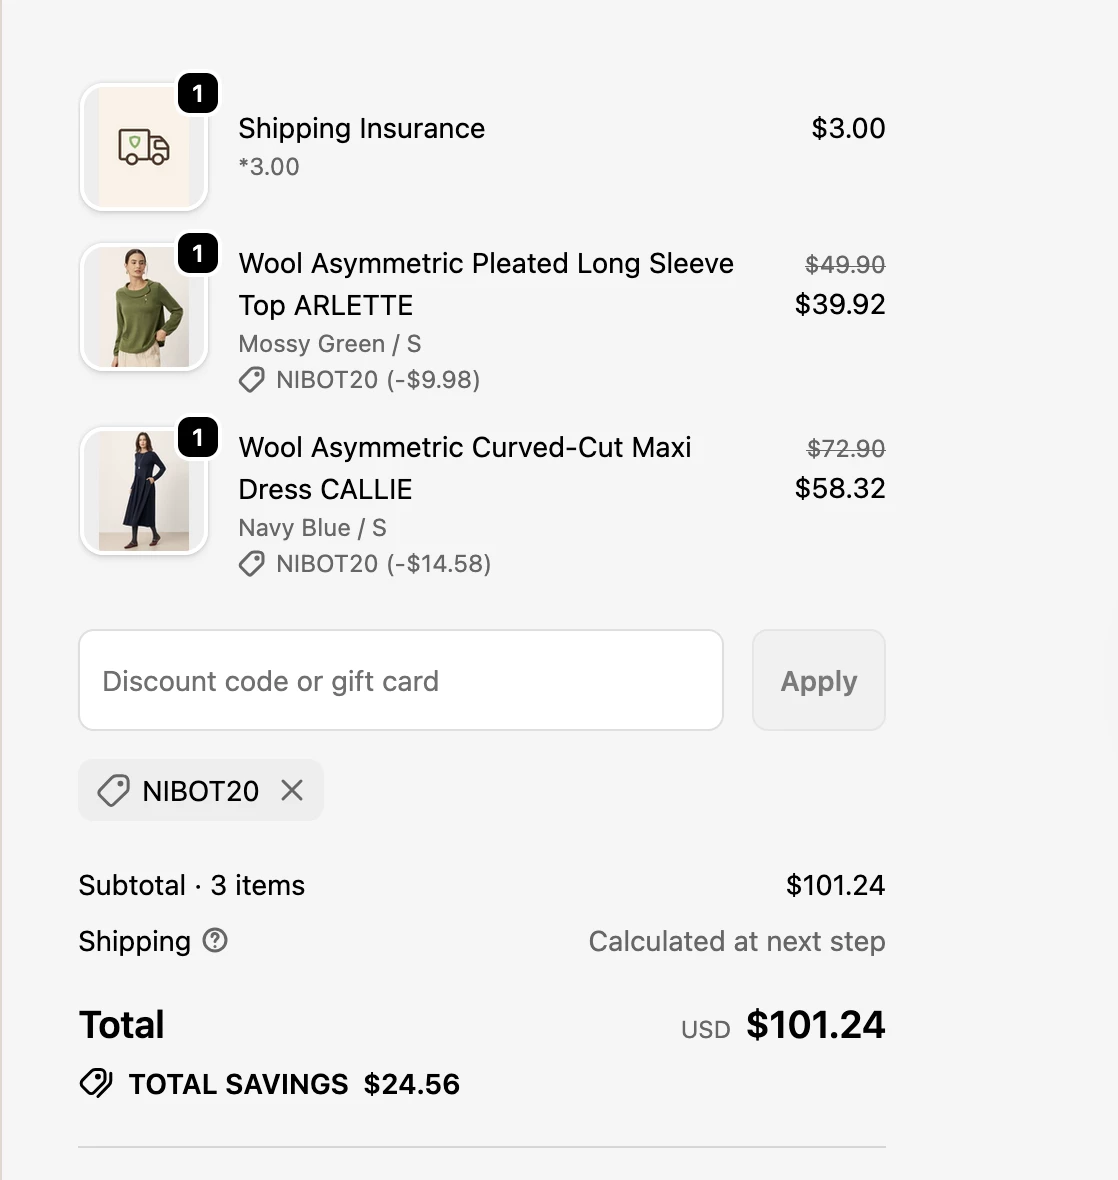Click the shipping insurance truck icon

(x=144, y=147)
